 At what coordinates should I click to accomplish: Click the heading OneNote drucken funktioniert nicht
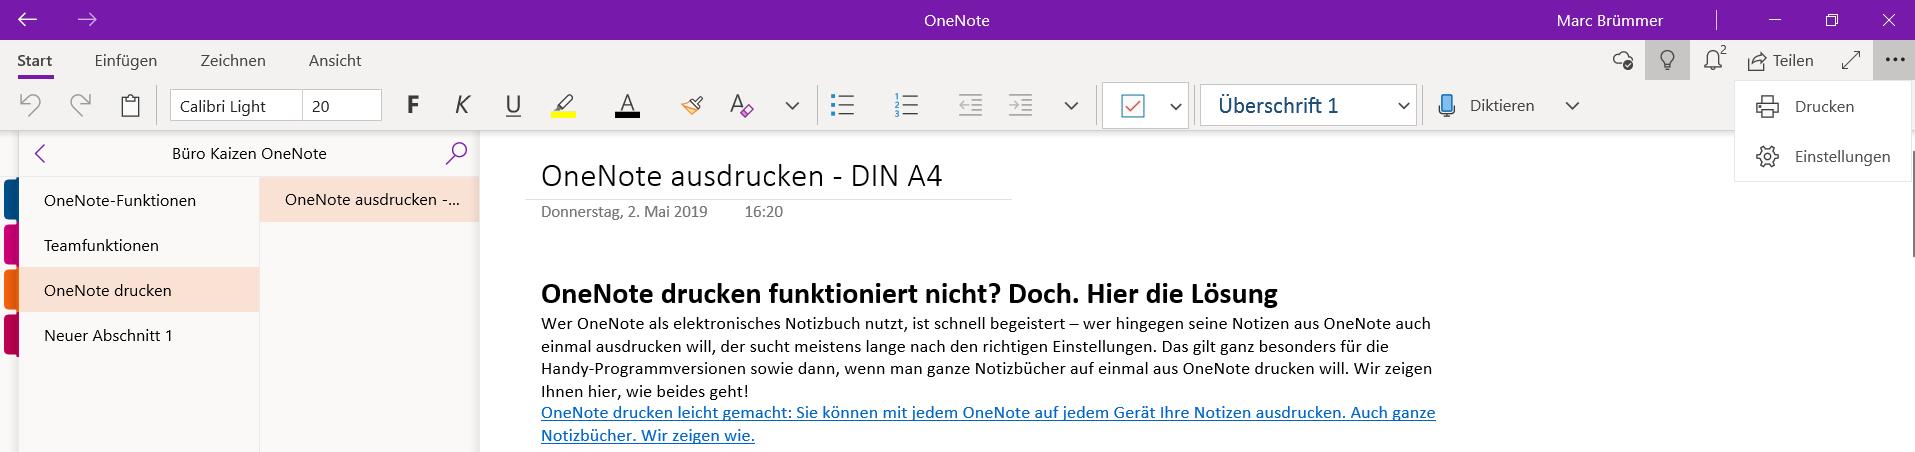pos(909,293)
